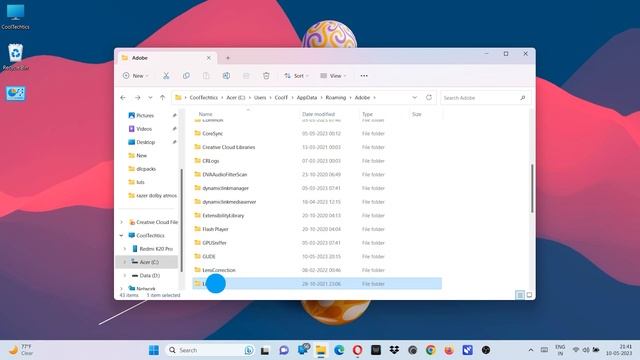Viewport: 640px width, 360px height.
Task: Switch to large thumbnails view icon in status bar
Action: [529, 295]
